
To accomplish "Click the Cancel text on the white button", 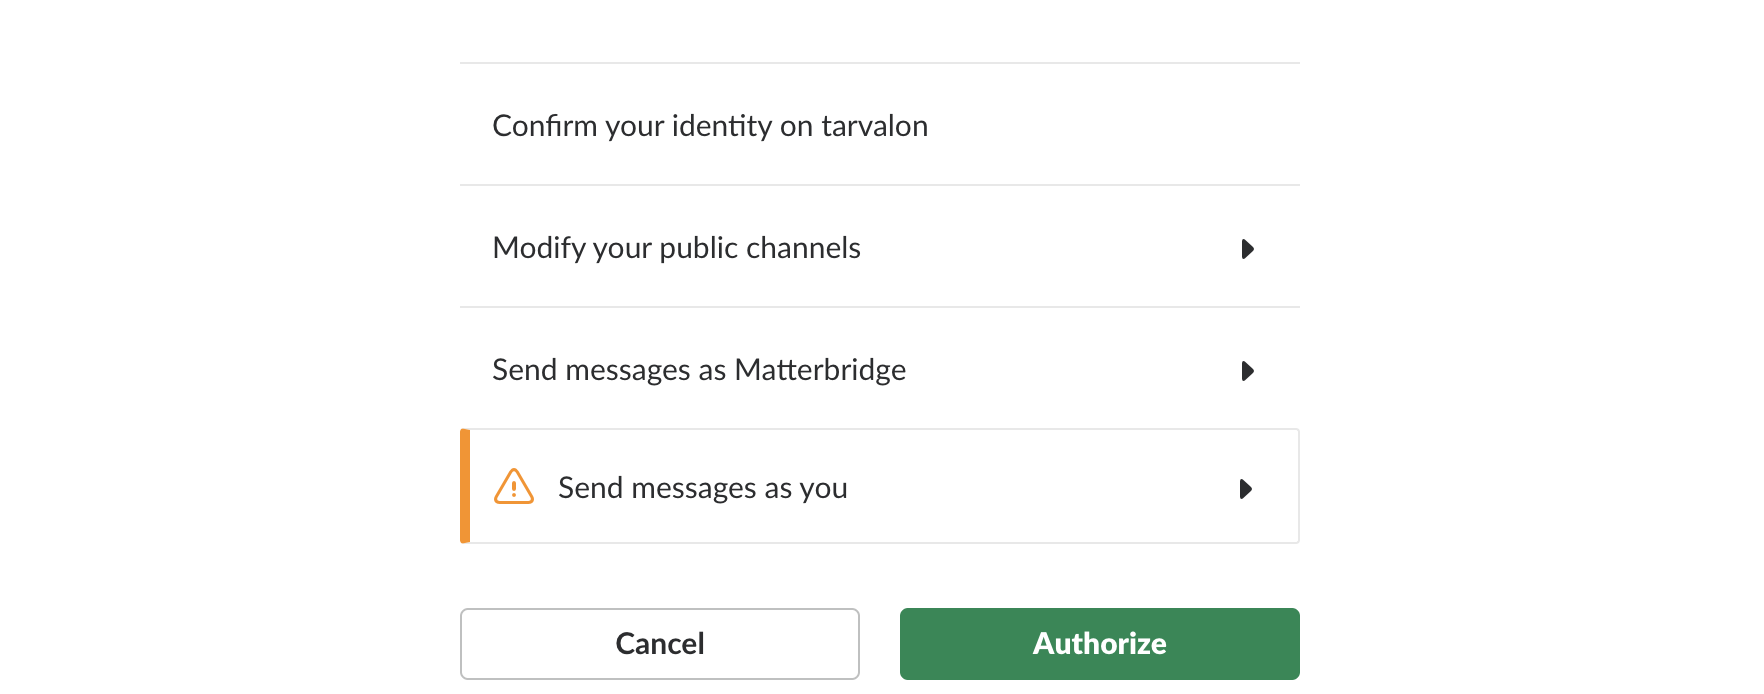I will pyautogui.click(x=660, y=643).
